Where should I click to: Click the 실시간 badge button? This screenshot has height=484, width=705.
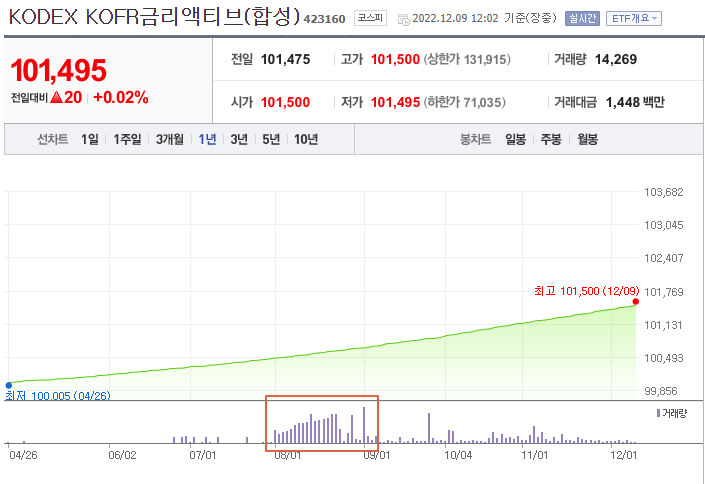582,18
